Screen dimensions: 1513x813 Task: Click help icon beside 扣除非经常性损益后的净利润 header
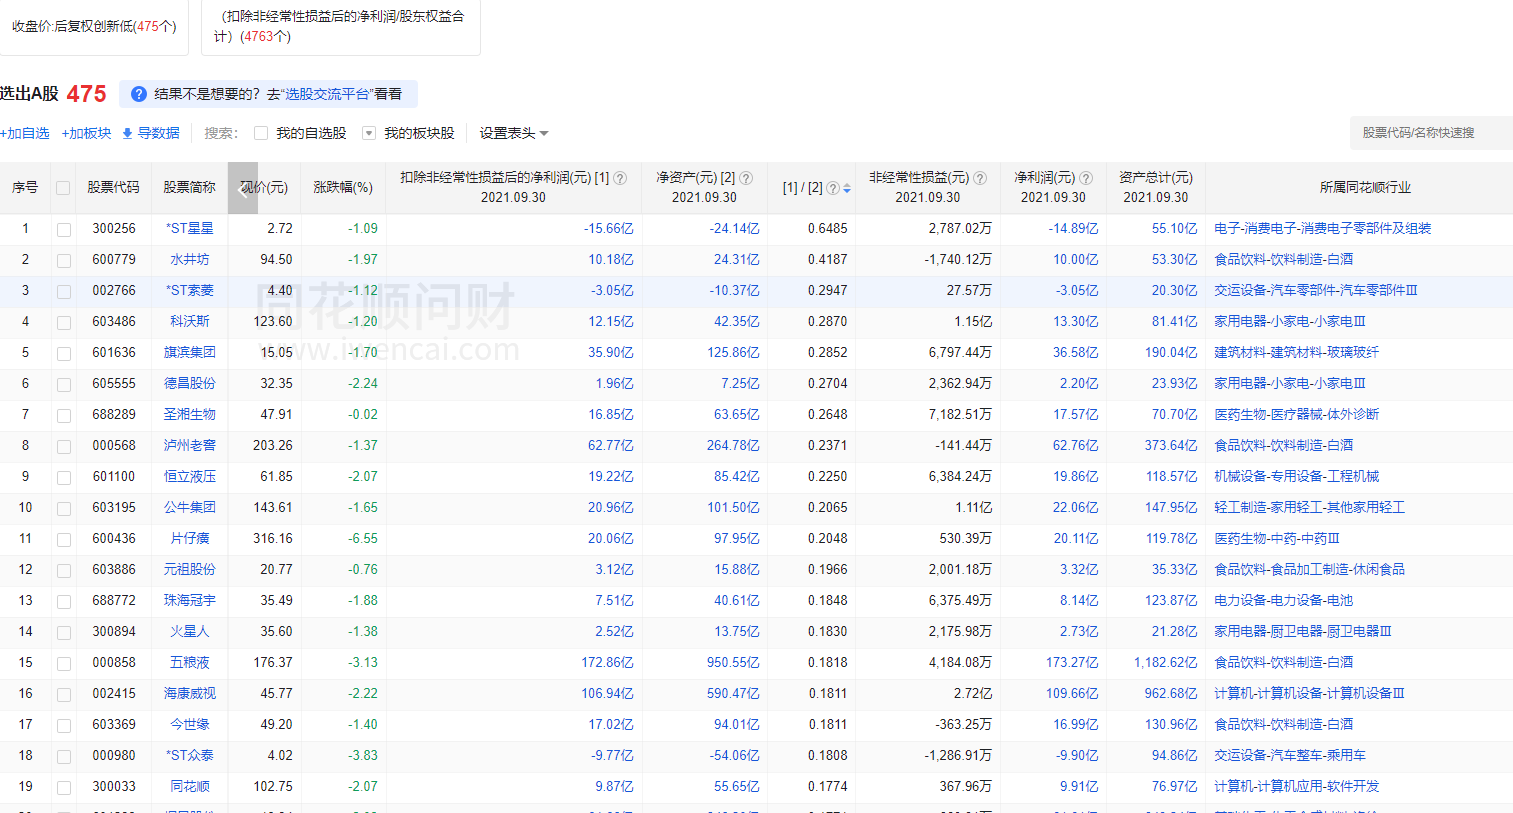620,178
